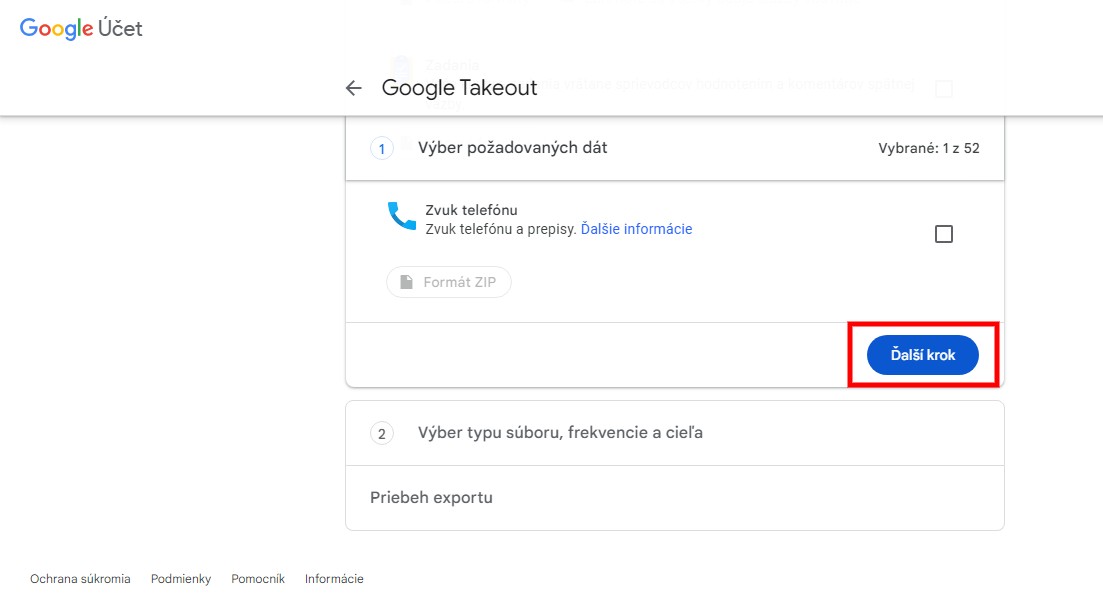Viewport: 1103px width, 603px height.
Task: Open the Priebeh exportu section
Action: pos(675,497)
